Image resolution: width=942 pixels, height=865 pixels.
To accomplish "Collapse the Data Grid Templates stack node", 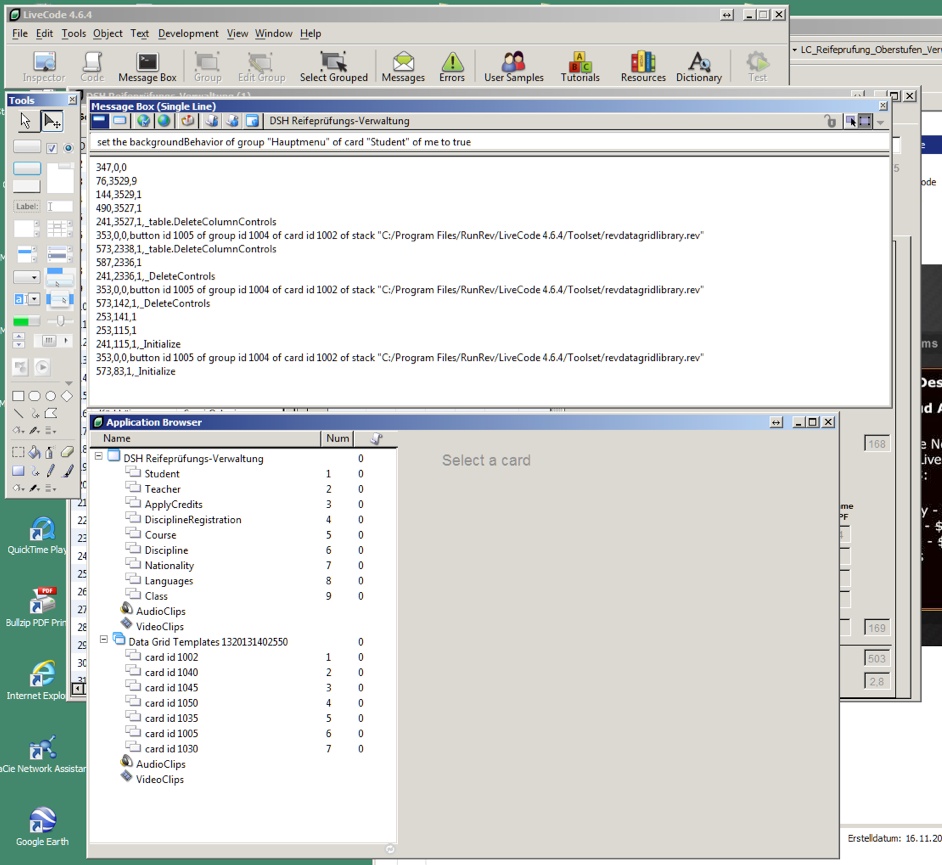I will point(104,641).
